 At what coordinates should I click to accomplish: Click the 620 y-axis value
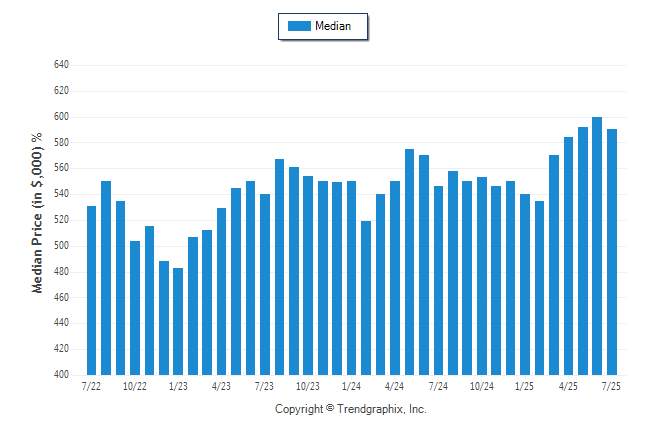click(61, 91)
